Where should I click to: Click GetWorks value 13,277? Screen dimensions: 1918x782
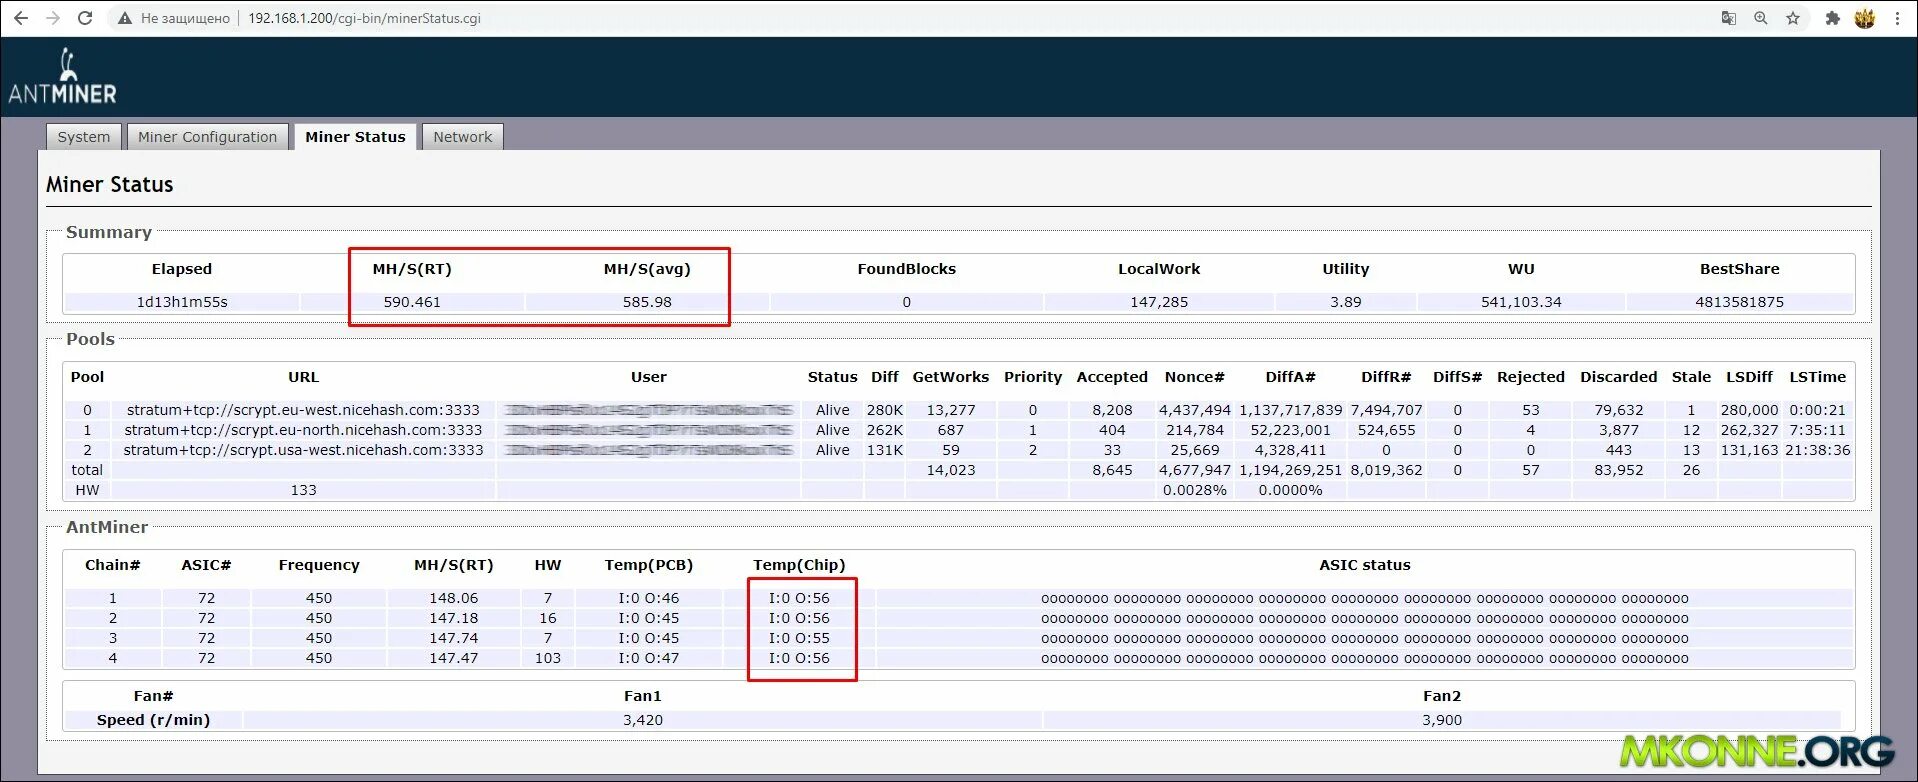[x=950, y=410]
